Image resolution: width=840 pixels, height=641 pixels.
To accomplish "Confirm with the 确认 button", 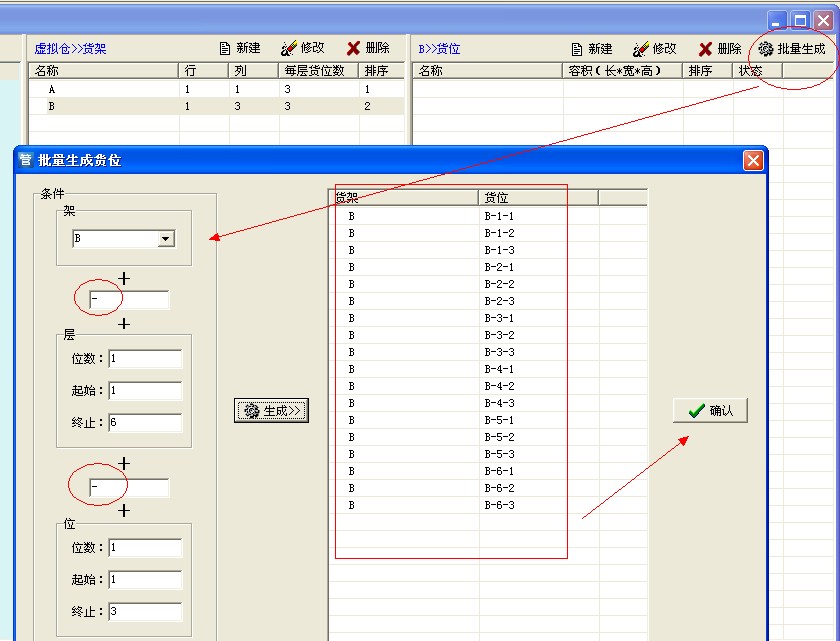I will [x=710, y=411].
